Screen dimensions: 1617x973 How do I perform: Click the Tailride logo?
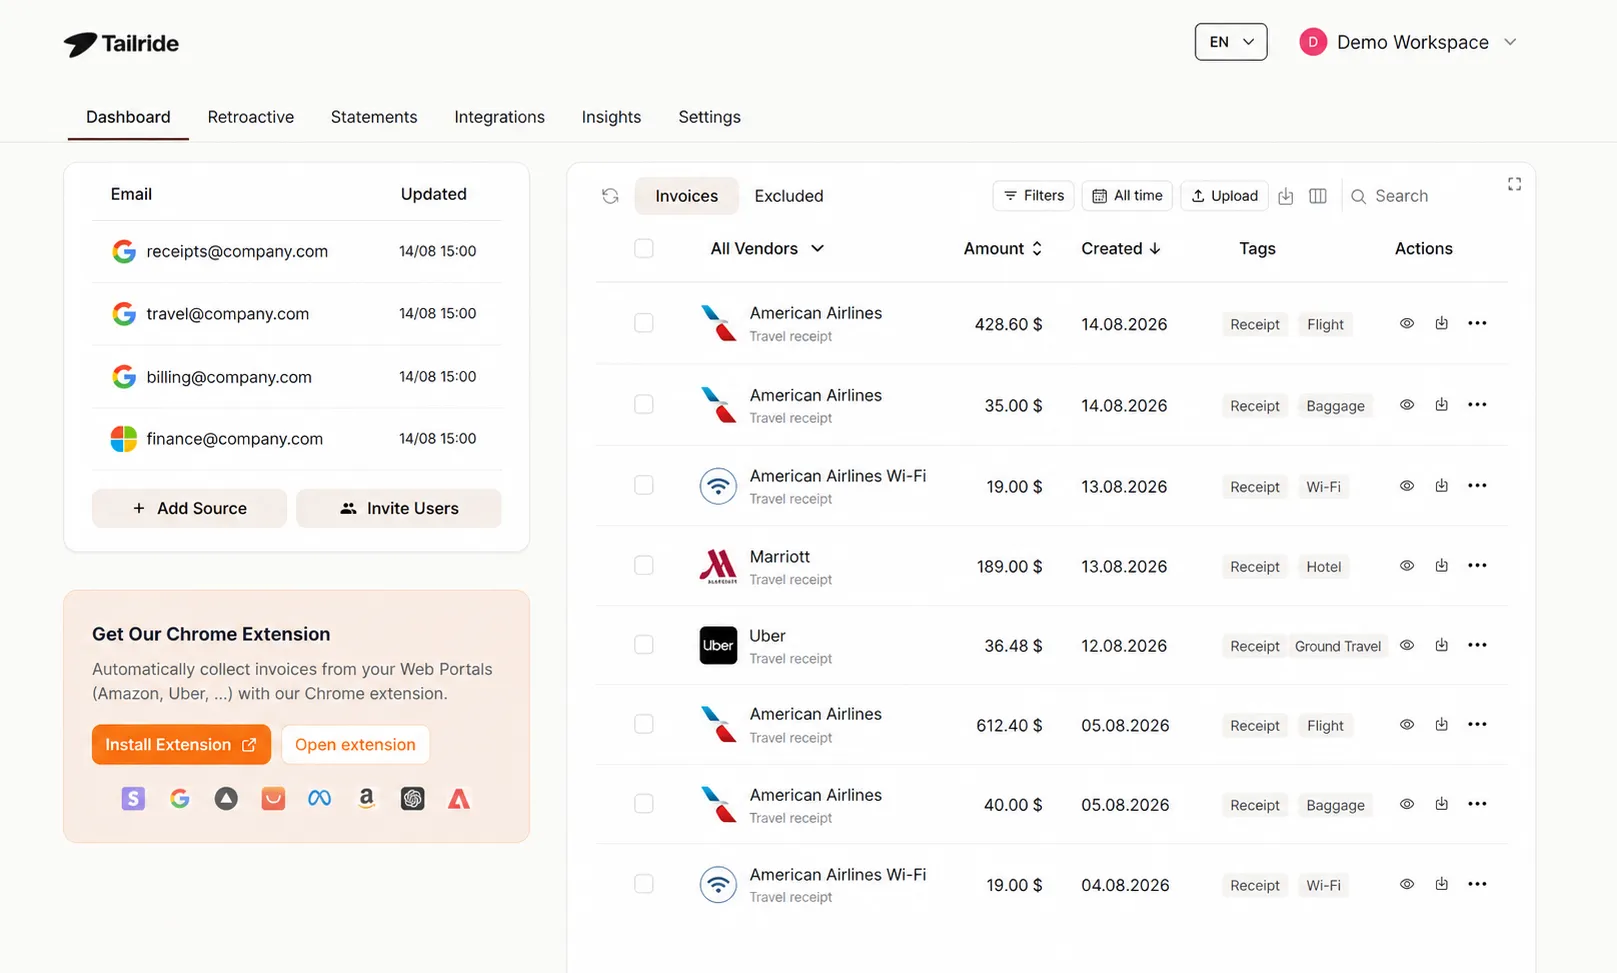click(121, 44)
